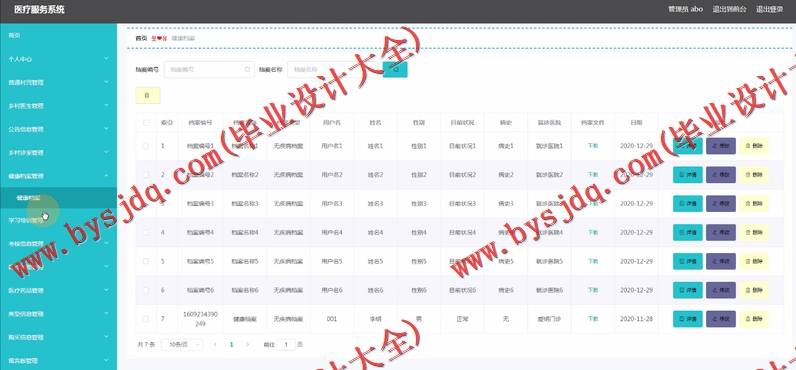Open 留言板管理 sidebar menu
This screenshot has width=796, height=370.
point(58,361)
